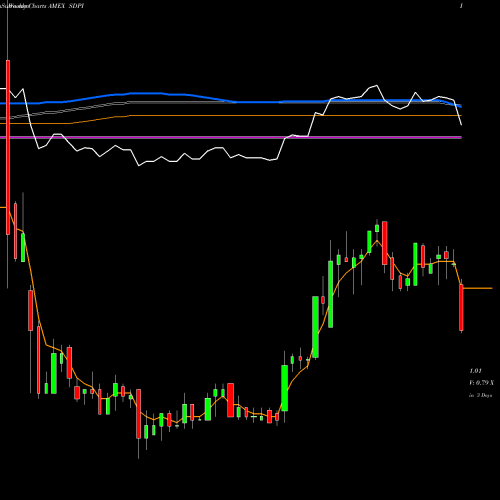Click the volume reading starting with V:

tap(482, 383)
